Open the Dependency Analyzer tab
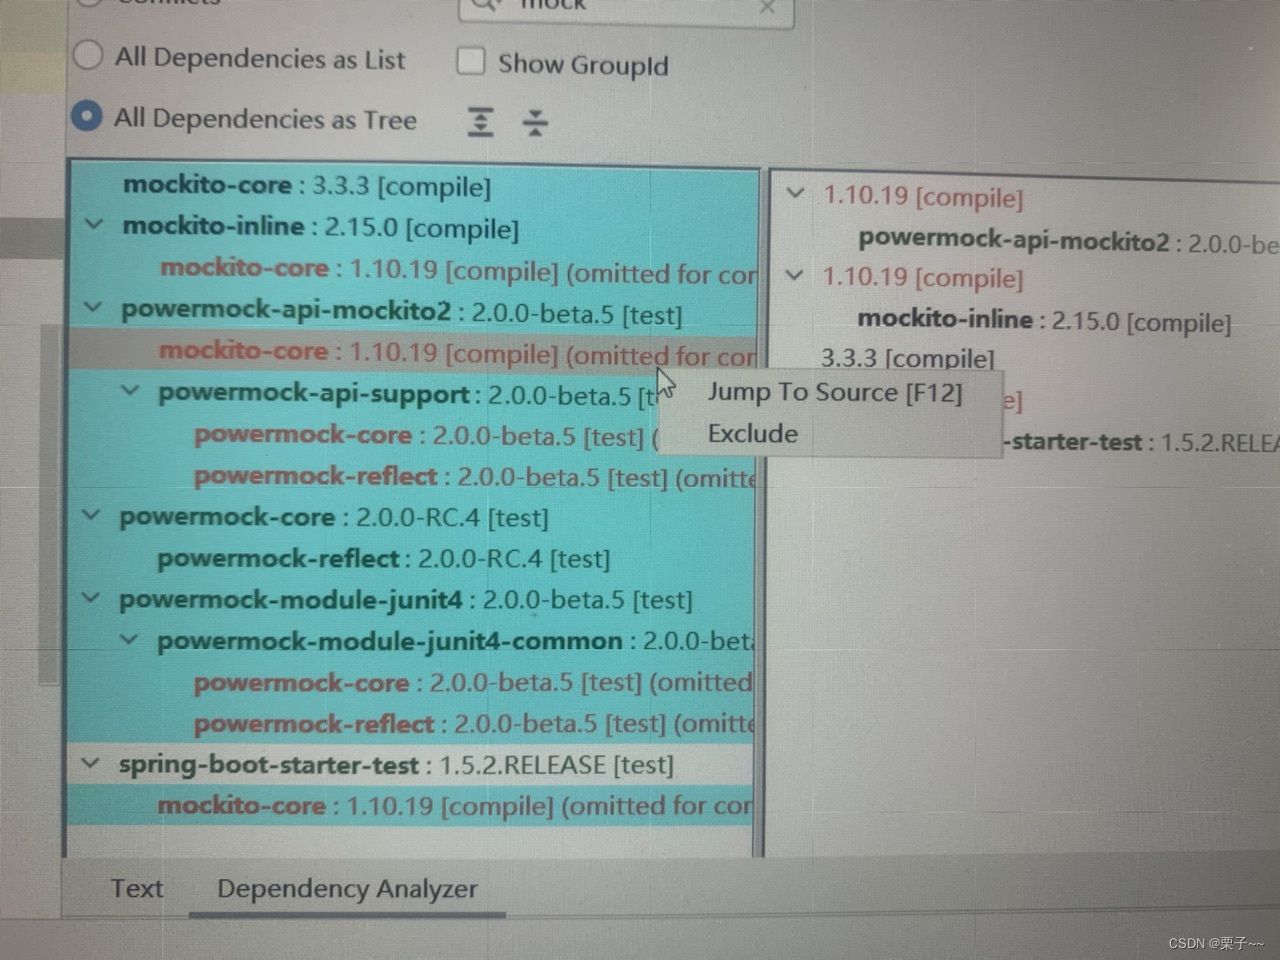1280x960 pixels. point(347,889)
